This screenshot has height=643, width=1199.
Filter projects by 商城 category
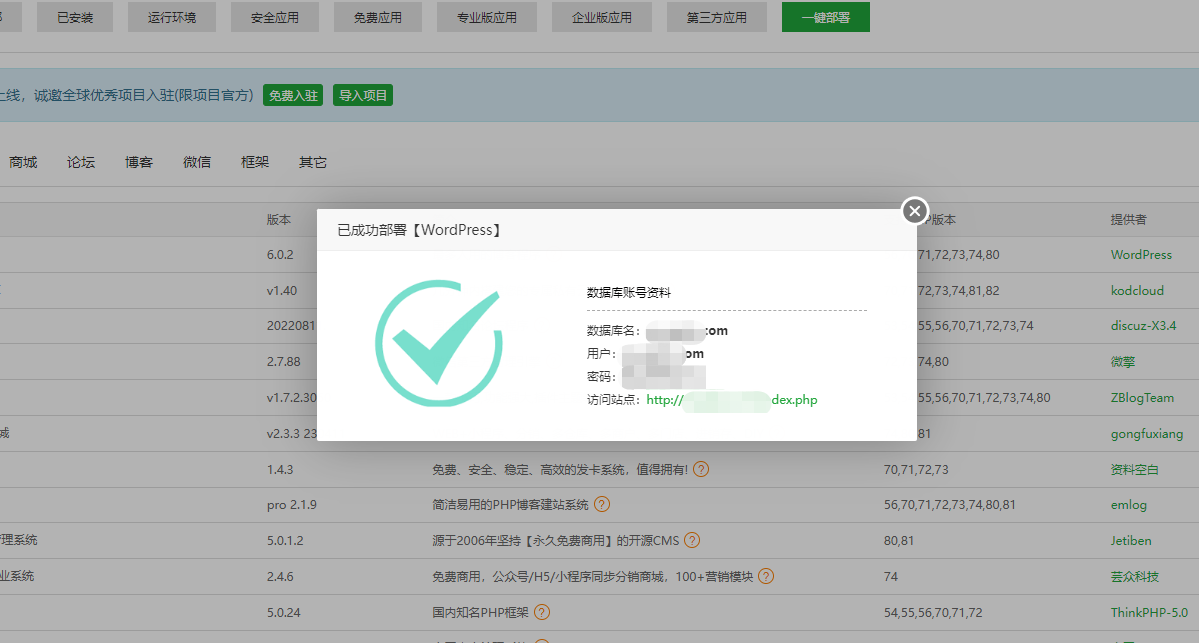pos(23,162)
